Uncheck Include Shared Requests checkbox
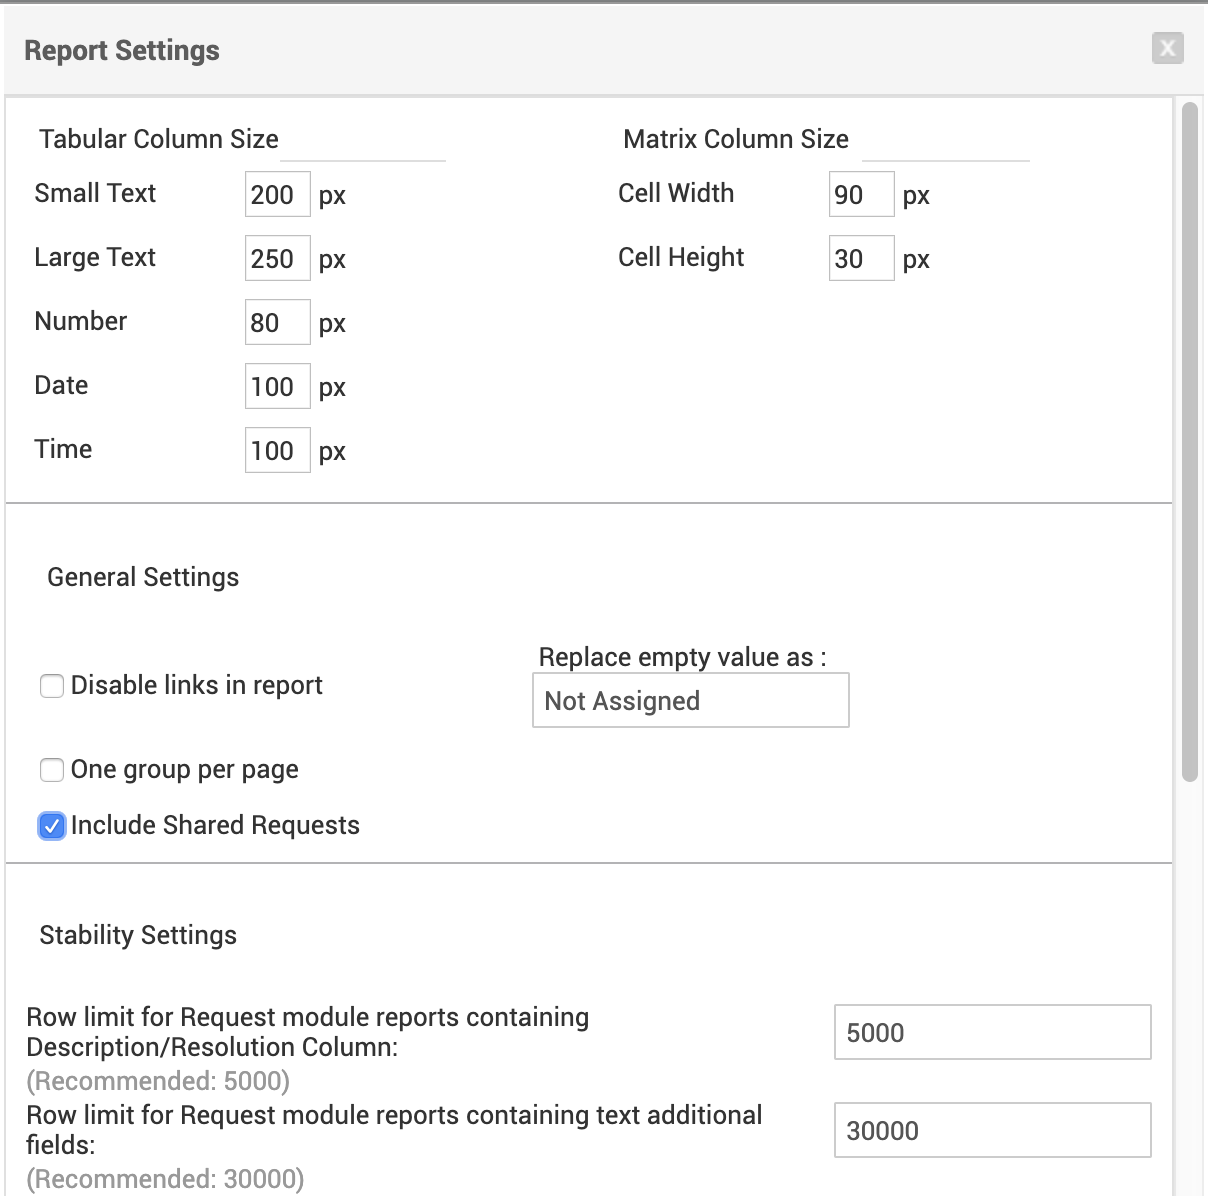 coord(52,826)
